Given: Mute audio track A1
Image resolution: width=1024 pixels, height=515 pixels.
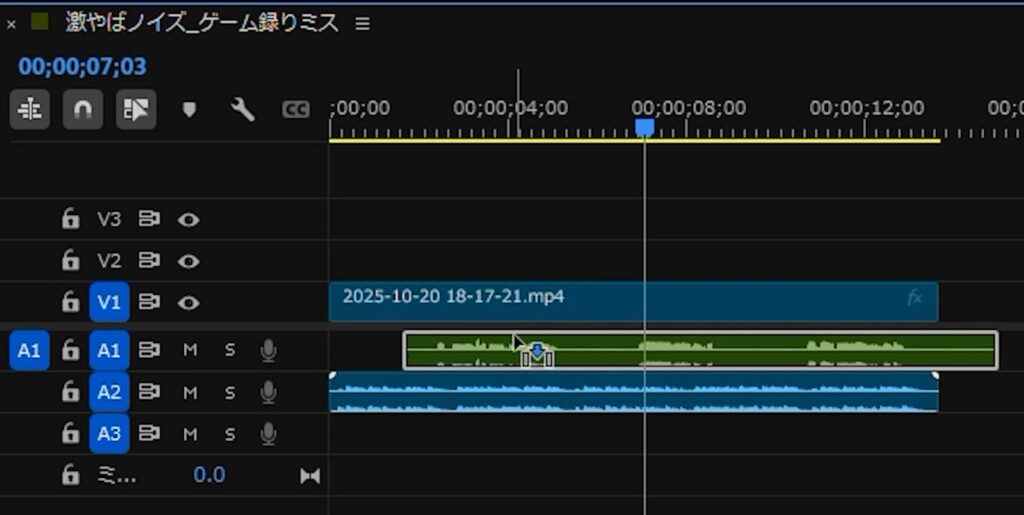Looking at the screenshot, I should tap(189, 351).
